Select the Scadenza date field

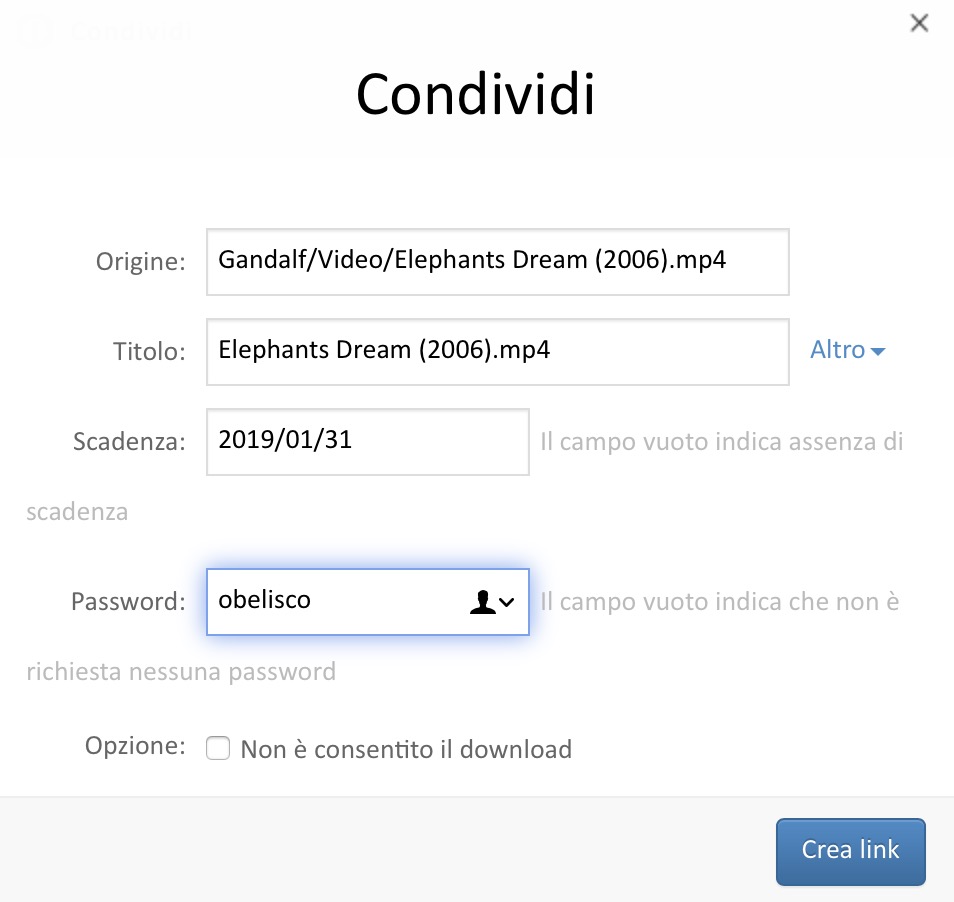(x=367, y=441)
